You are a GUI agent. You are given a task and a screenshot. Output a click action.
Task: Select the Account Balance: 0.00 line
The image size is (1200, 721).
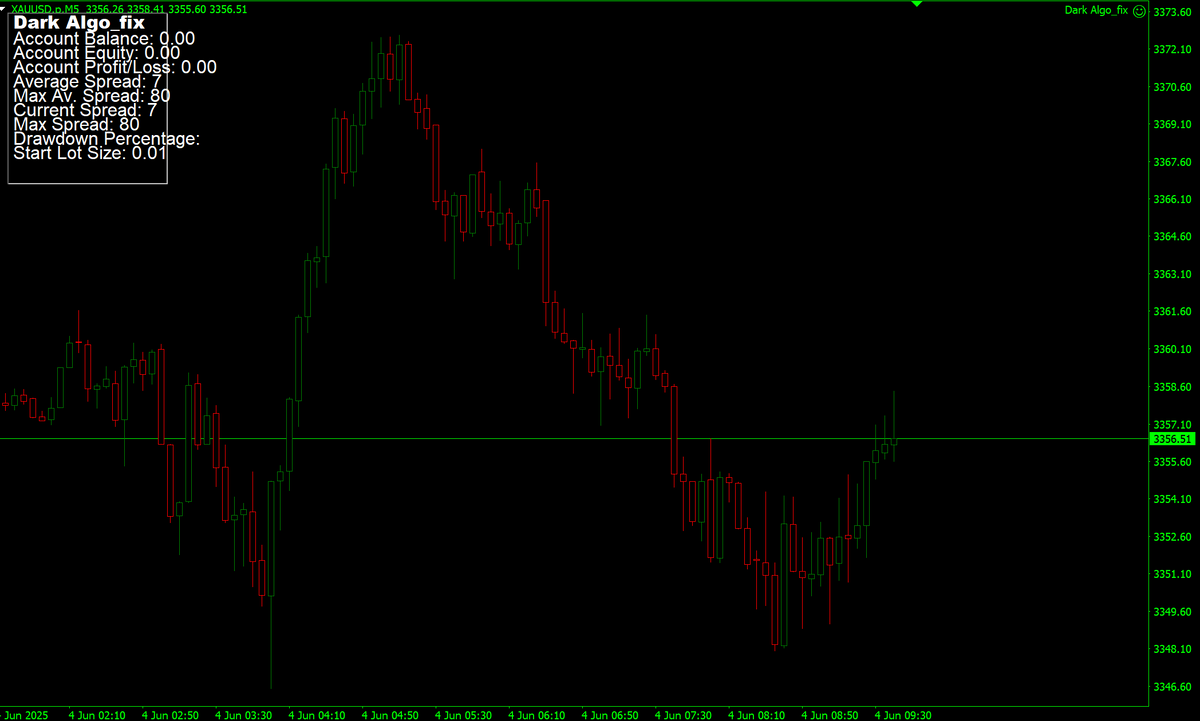pos(104,39)
